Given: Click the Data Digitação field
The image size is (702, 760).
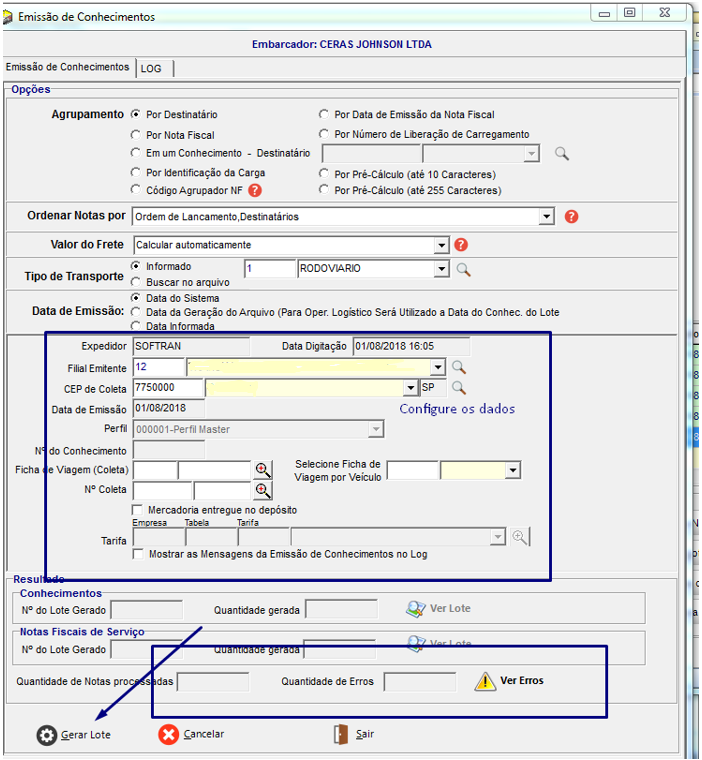Looking at the screenshot, I should point(412,346).
